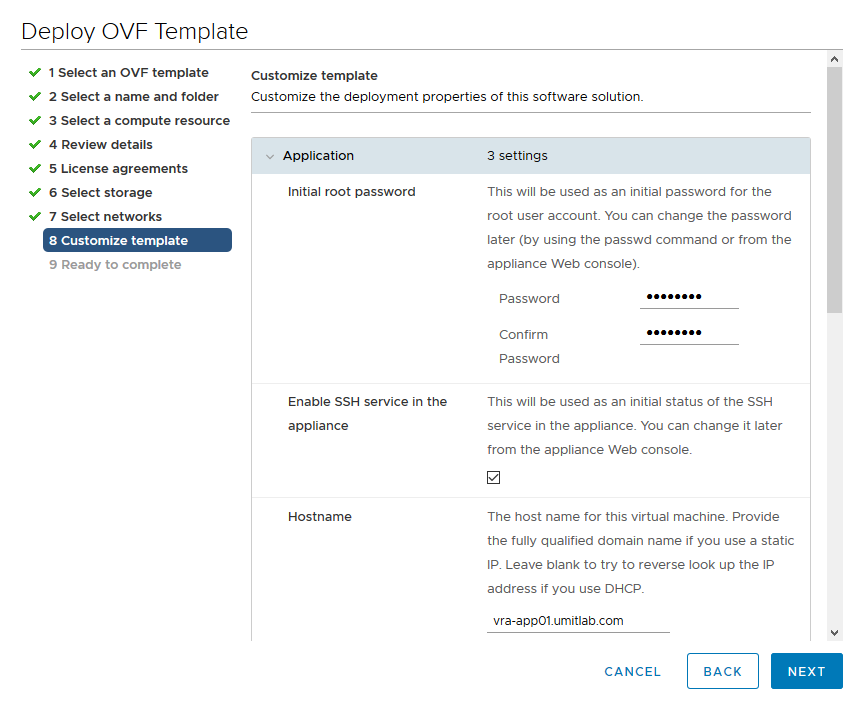
Task: Click the scrollbar down arrow
Action: click(835, 633)
